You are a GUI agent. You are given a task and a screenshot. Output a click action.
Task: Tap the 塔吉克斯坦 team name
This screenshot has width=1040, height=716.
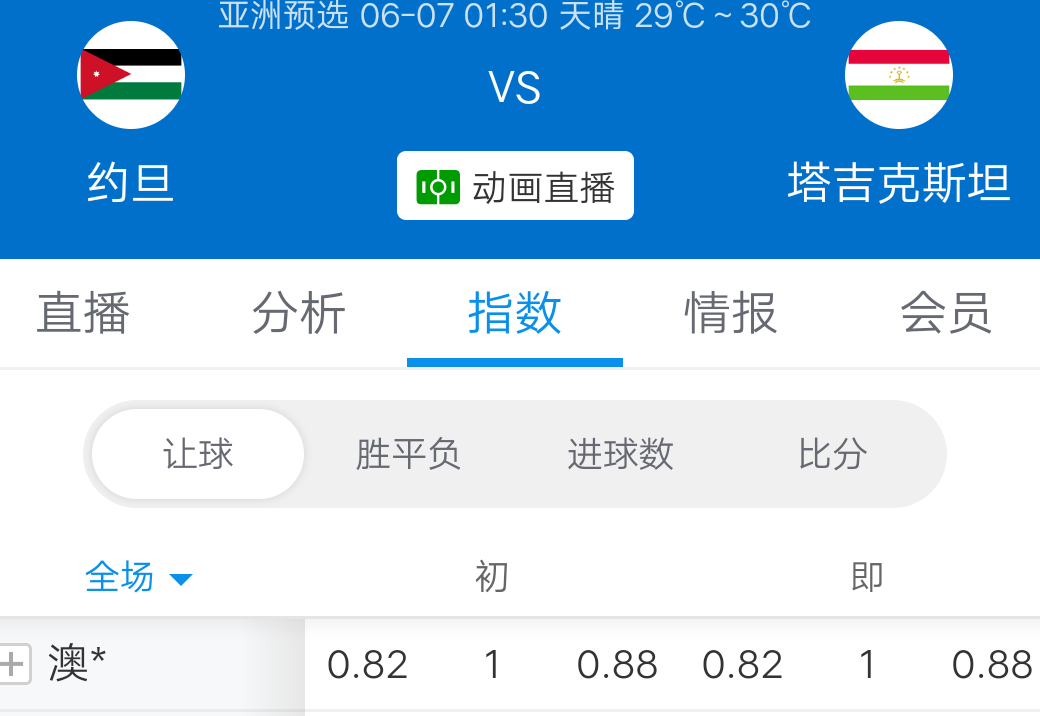898,184
